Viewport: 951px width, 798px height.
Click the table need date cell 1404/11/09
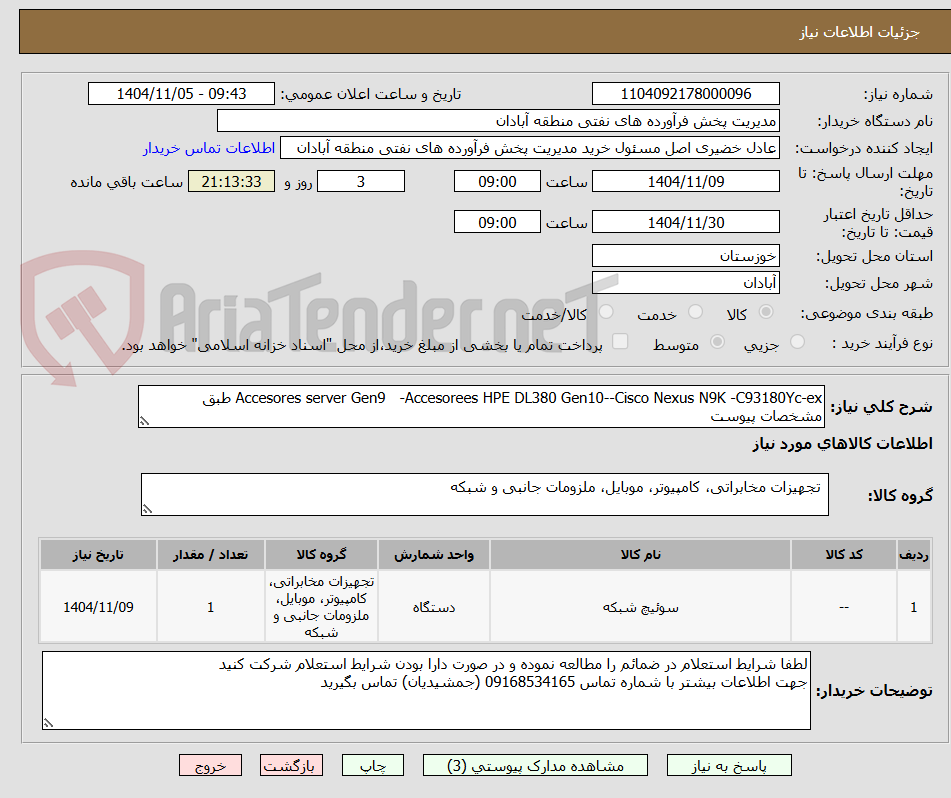pyautogui.click(x=98, y=607)
